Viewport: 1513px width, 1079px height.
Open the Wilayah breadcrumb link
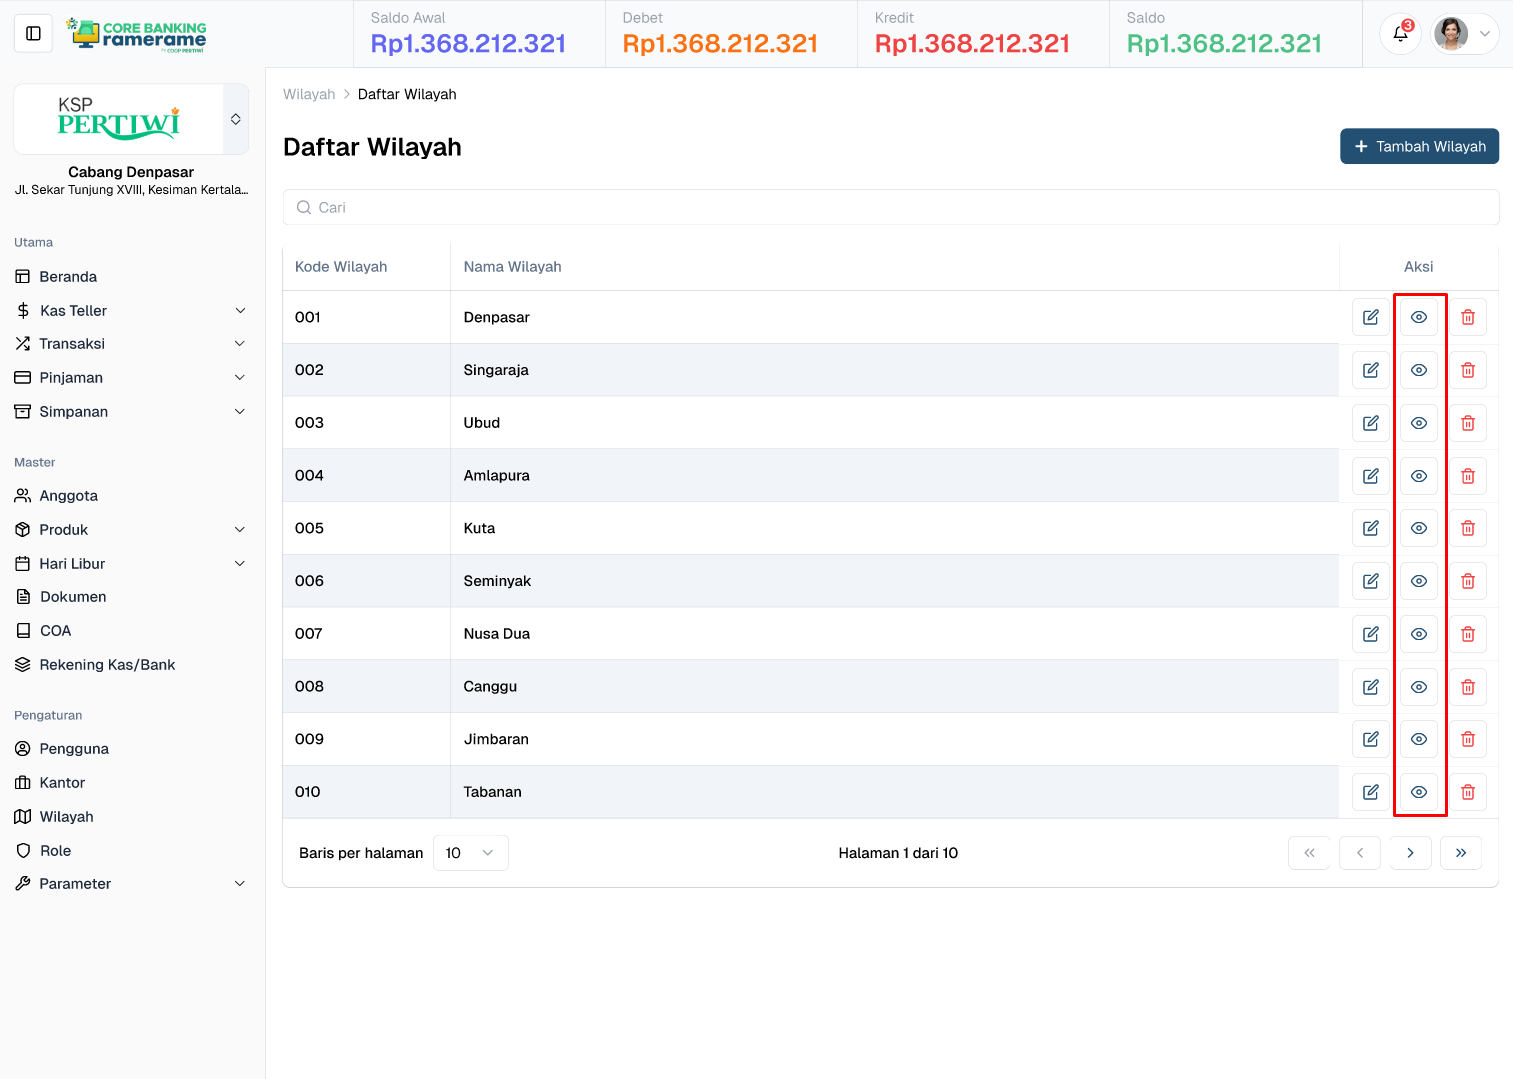pyautogui.click(x=309, y=93)
